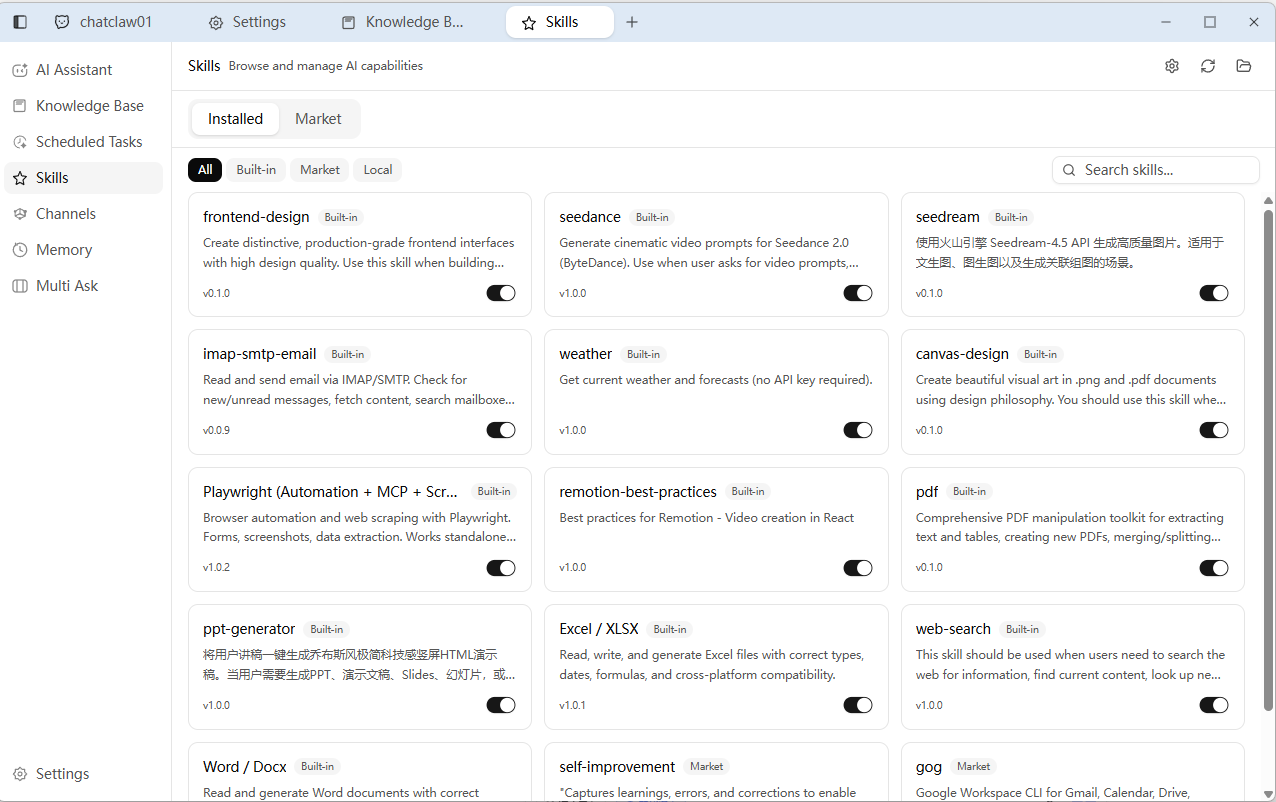
Task: Select the Skills tab in title bar
Action: [560, 22]
